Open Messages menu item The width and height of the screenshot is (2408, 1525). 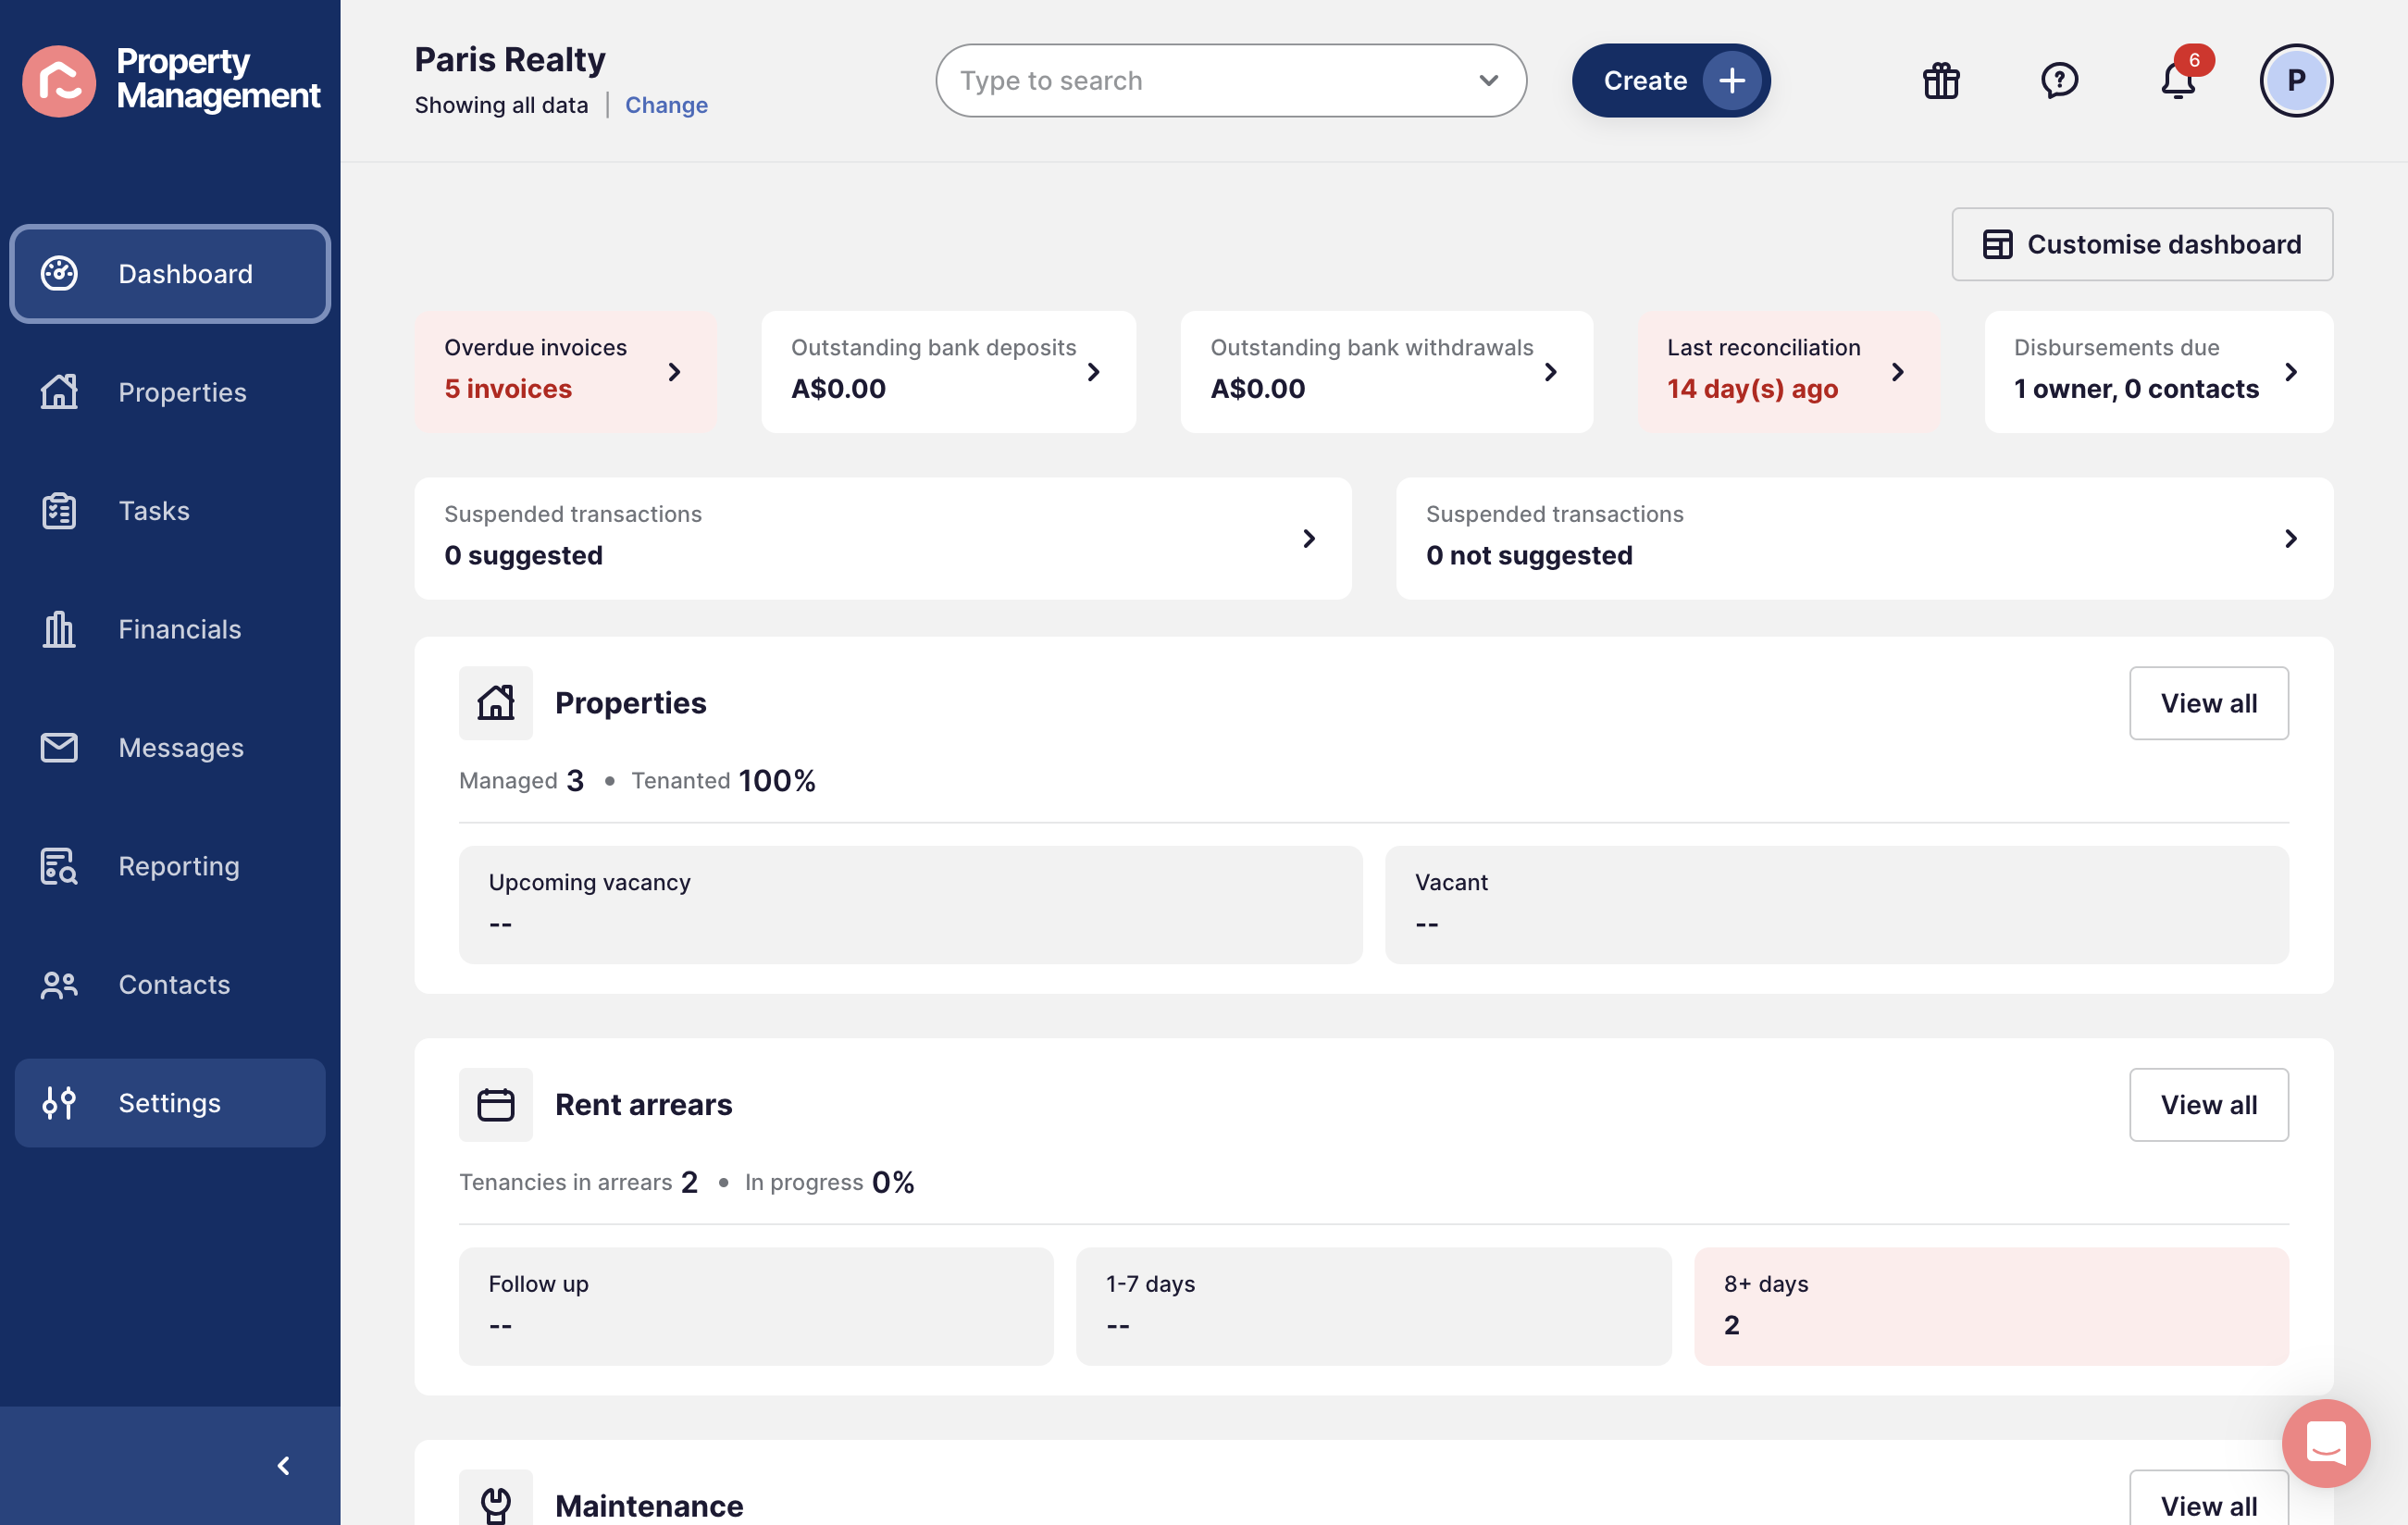click(170, 747)
